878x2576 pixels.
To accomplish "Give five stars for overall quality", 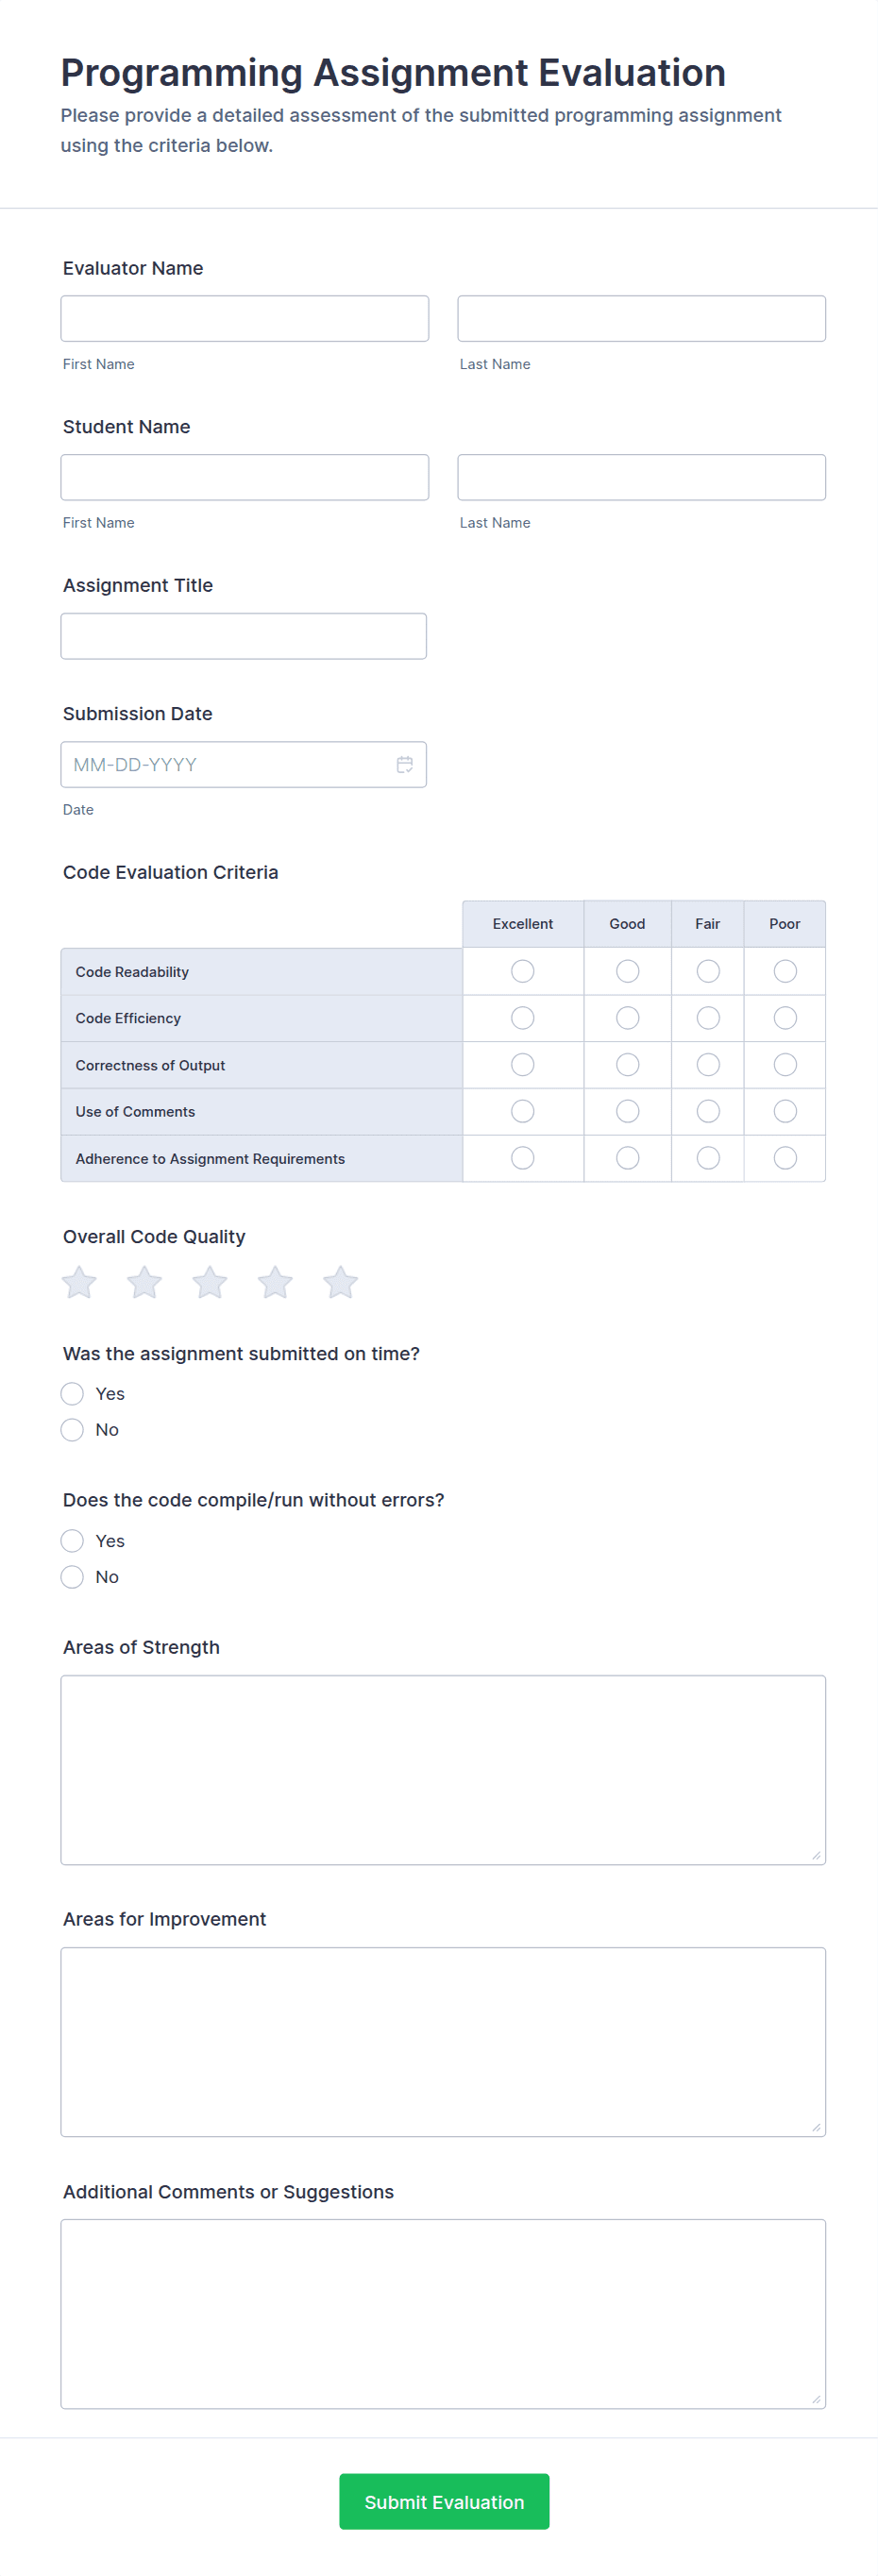I will [x=340, y=1282].
